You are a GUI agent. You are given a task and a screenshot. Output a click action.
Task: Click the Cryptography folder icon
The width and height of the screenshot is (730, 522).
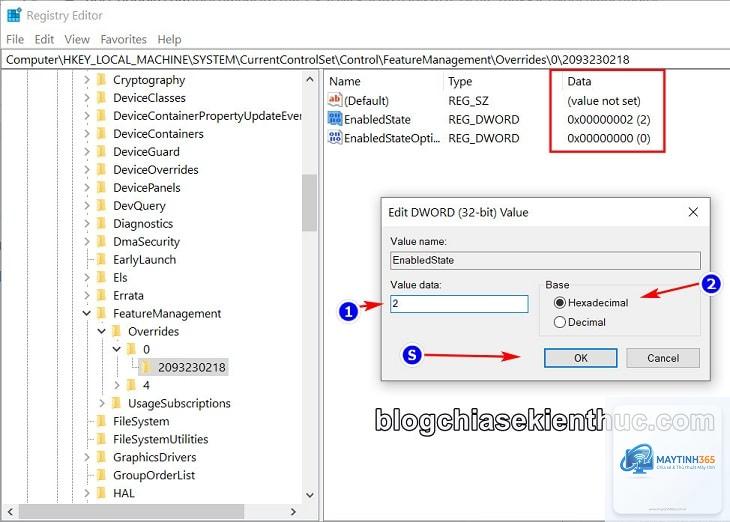(x=102, y=80)
